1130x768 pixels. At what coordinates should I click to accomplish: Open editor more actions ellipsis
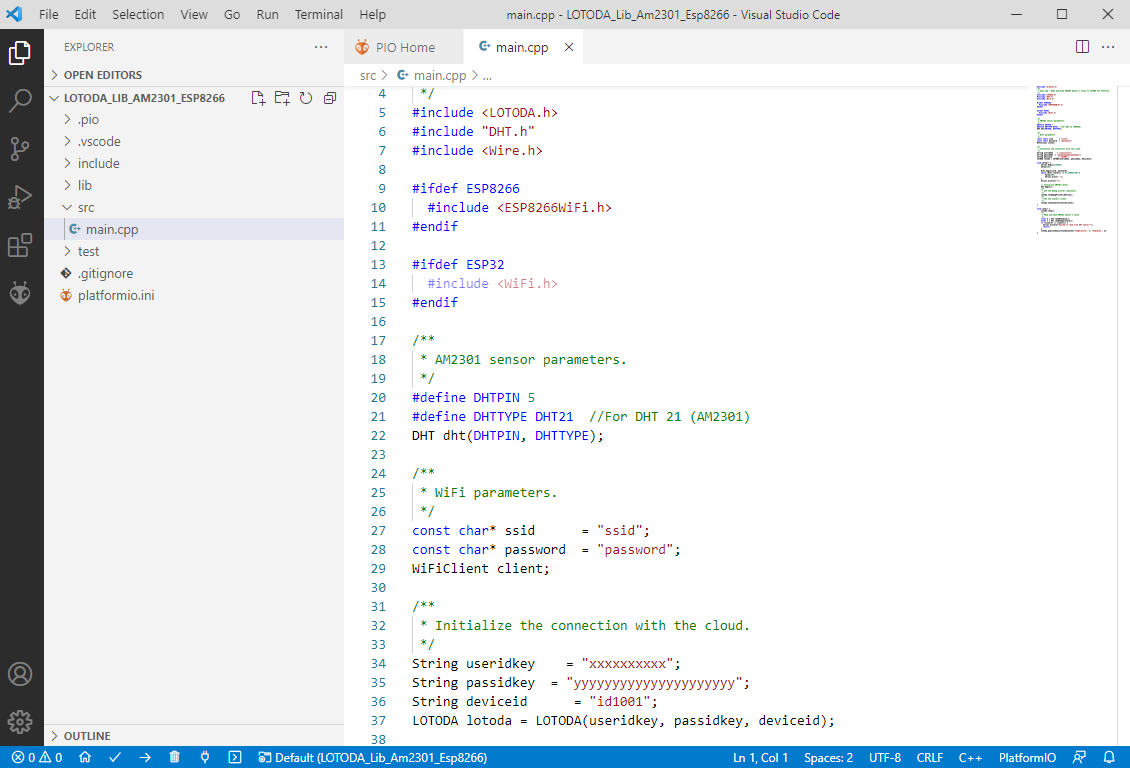pyautogui.click(x=1108, y=47)
